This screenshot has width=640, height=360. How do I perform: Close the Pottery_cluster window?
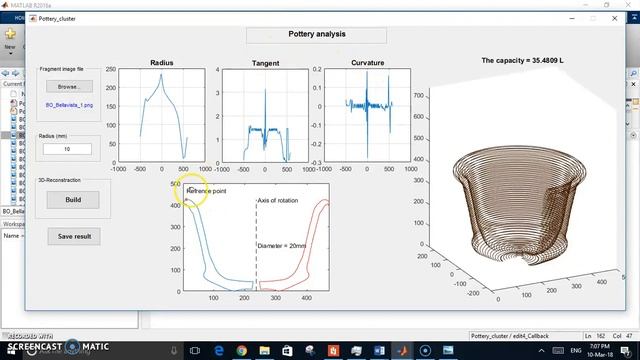(x=614, y=18)
